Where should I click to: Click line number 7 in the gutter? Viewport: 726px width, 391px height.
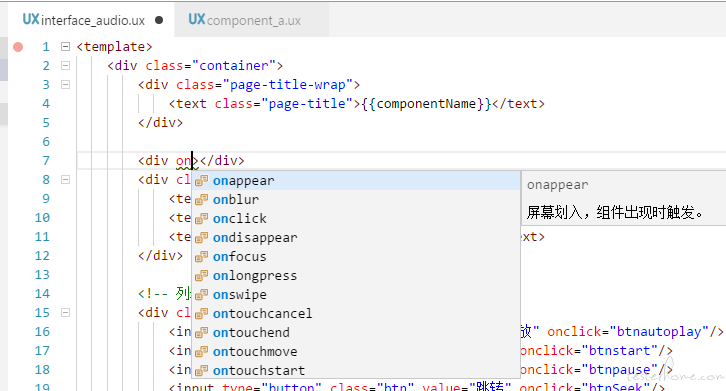pos(46,160)
